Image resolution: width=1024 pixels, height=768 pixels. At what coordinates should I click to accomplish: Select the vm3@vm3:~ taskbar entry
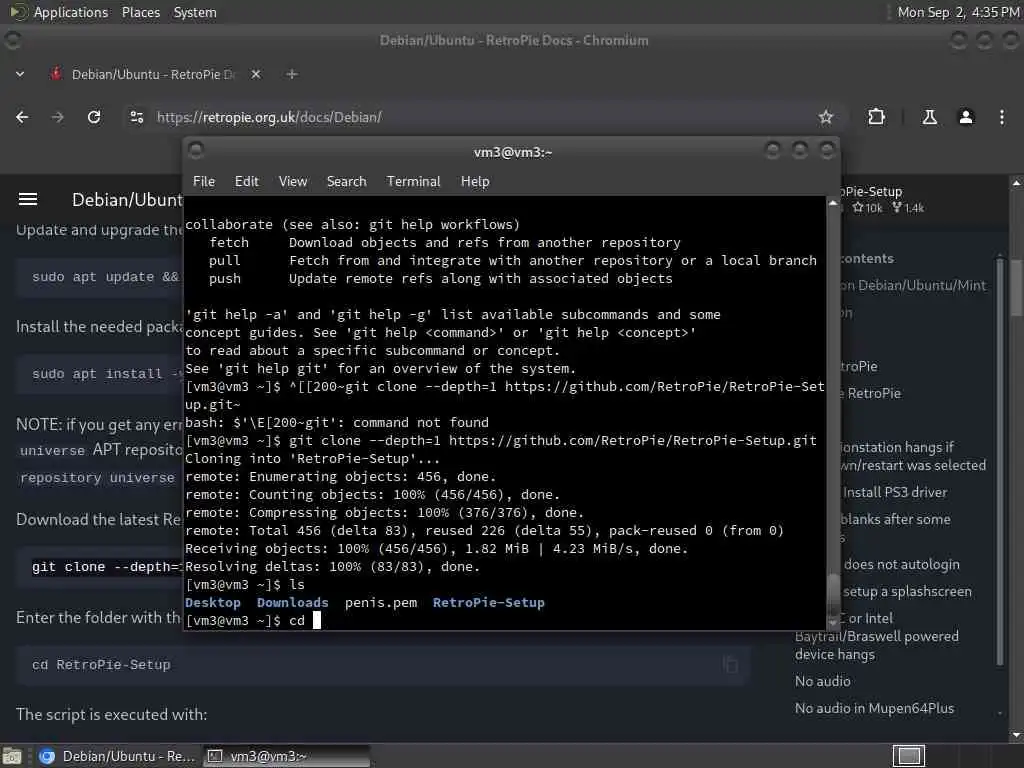pos(286,756)
